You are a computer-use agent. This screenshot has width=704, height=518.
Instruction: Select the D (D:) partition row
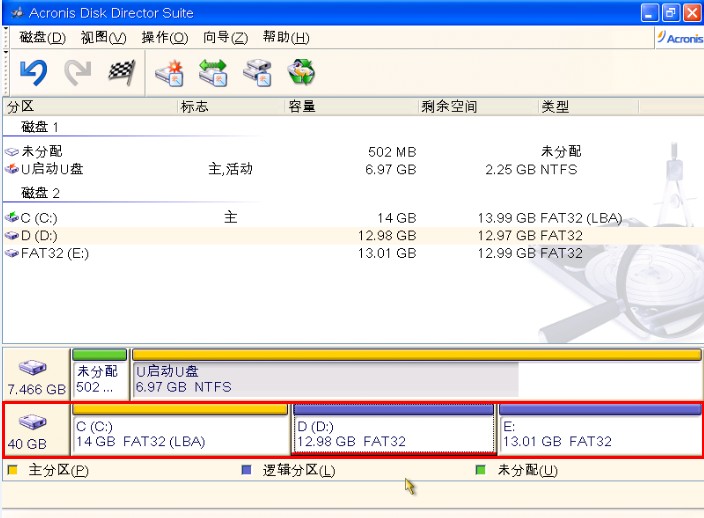tap(353, 236)
